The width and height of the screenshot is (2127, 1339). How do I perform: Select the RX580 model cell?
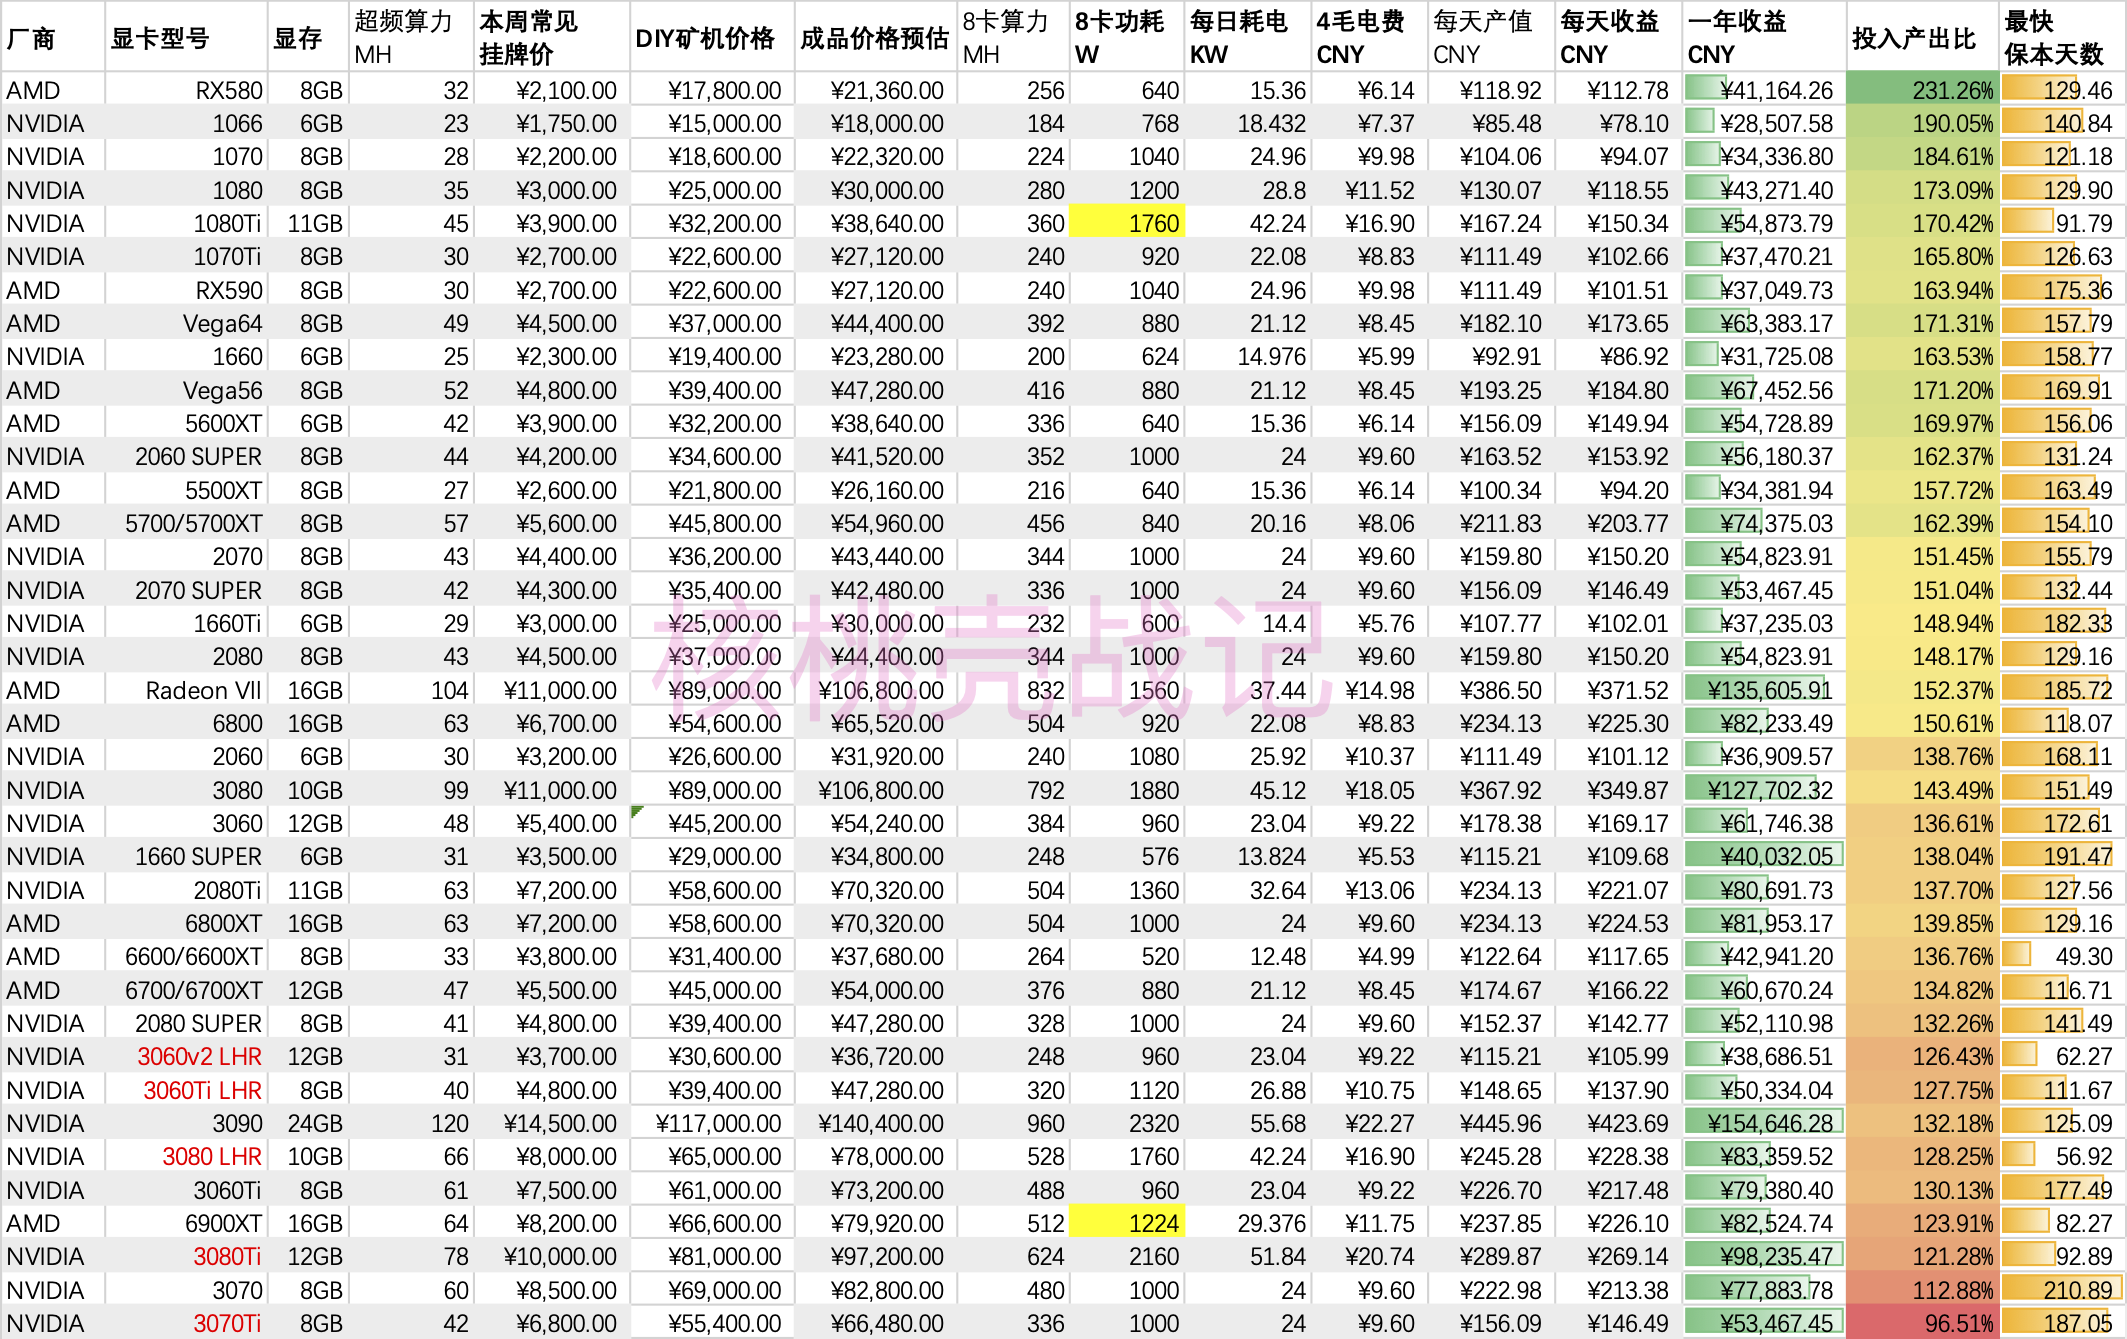pos(186,90)
